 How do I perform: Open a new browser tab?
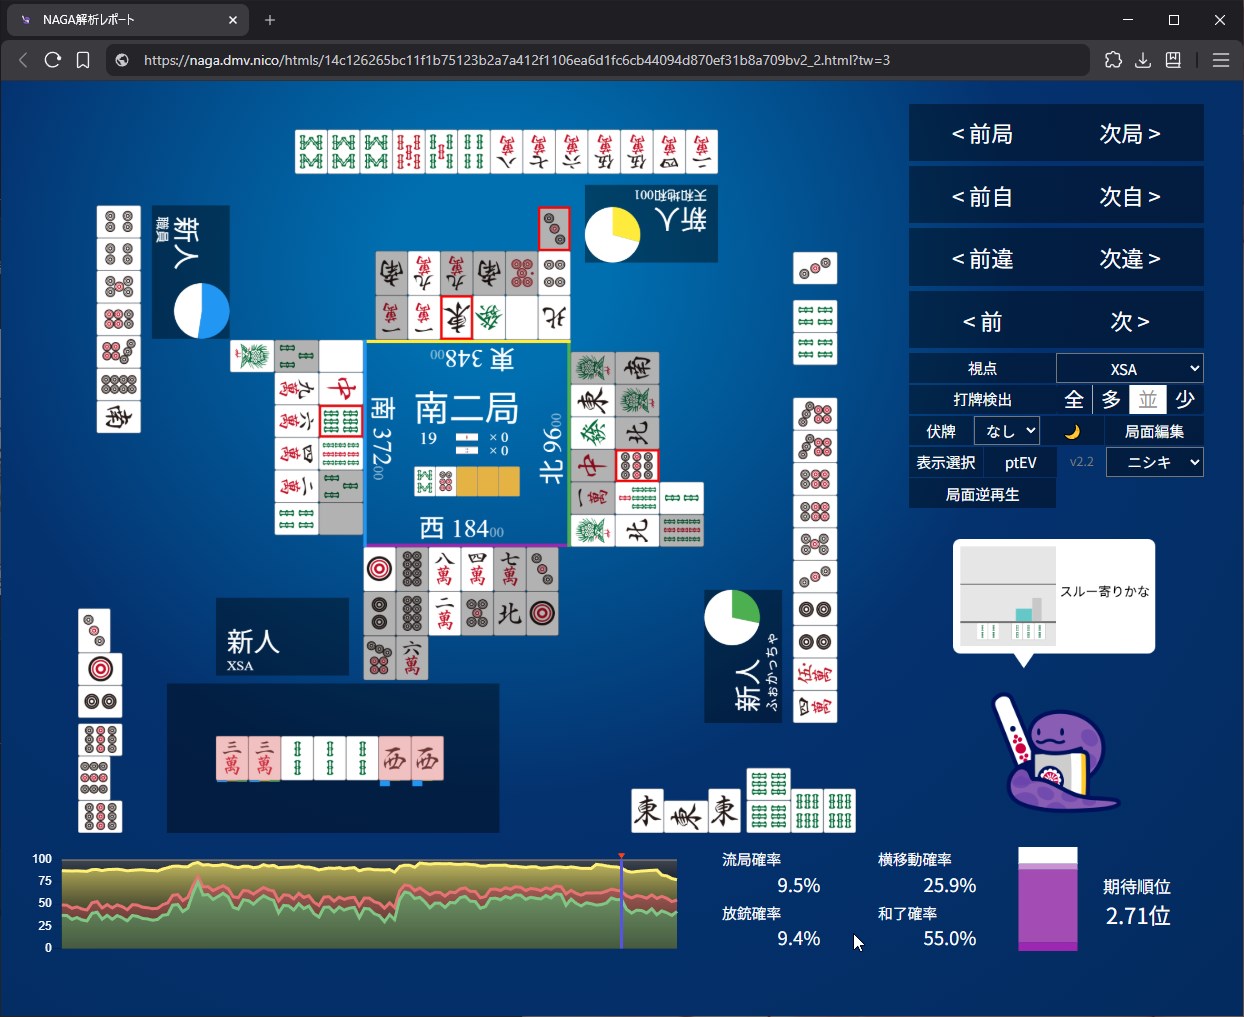tap(270, 20)
